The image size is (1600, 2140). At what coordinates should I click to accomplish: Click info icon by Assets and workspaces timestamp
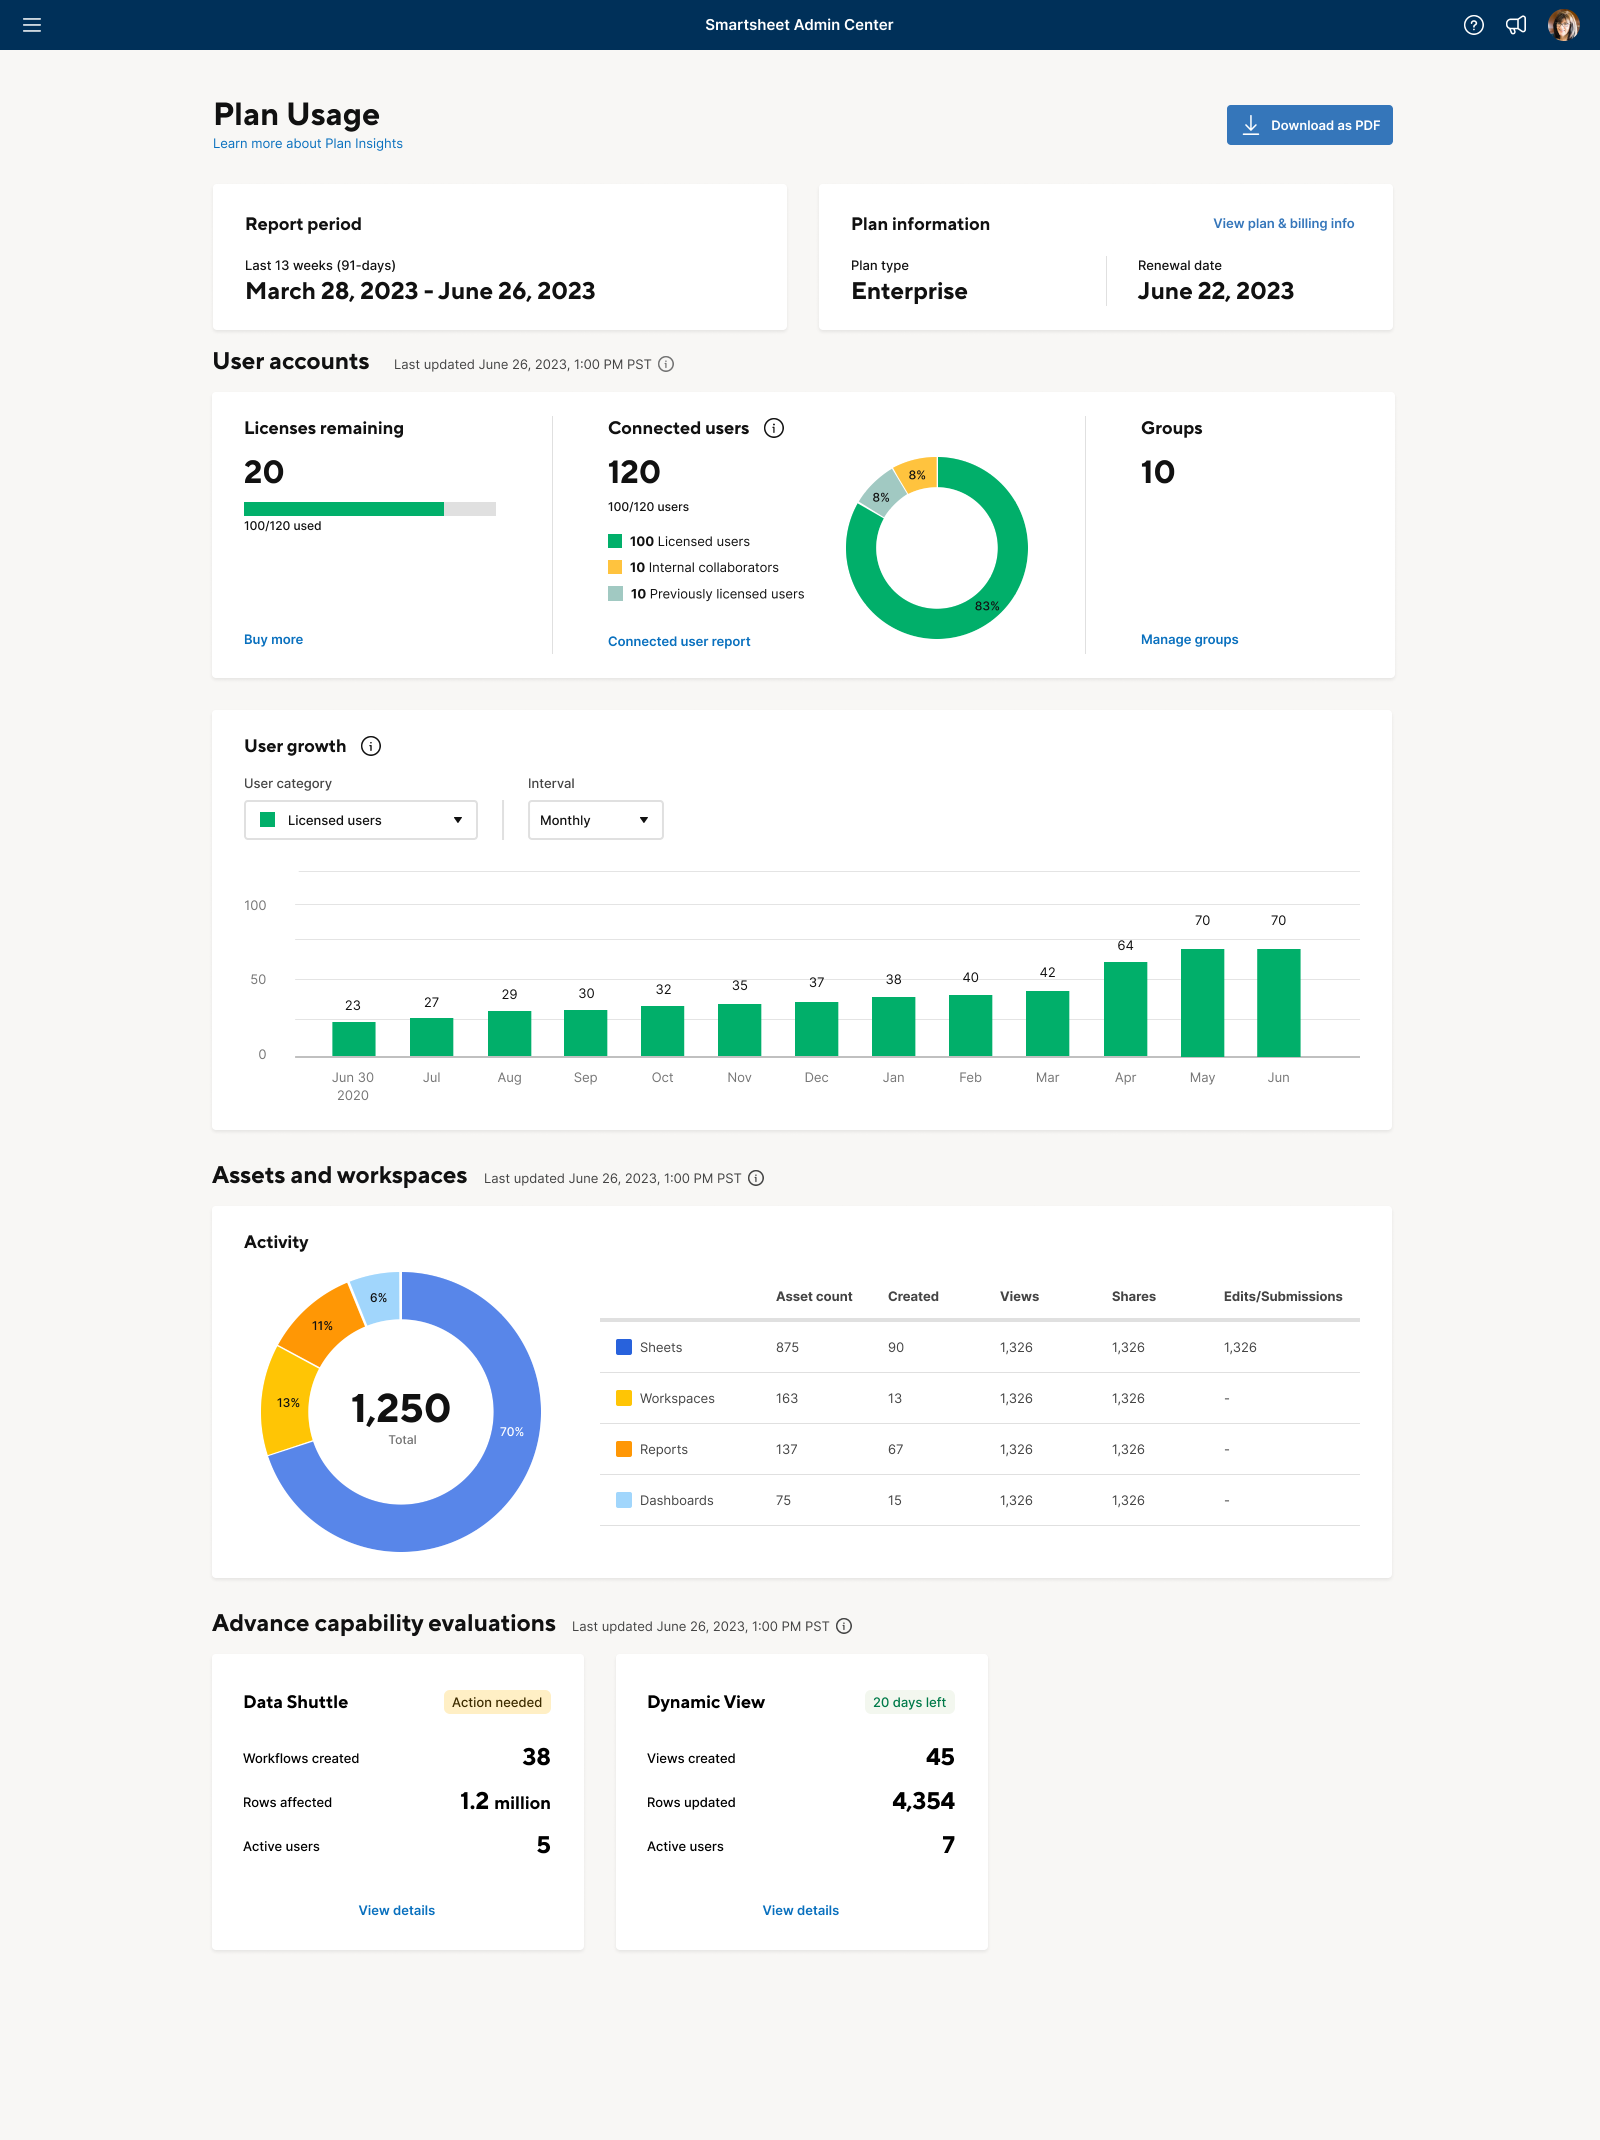click(x=756, y=1178)
